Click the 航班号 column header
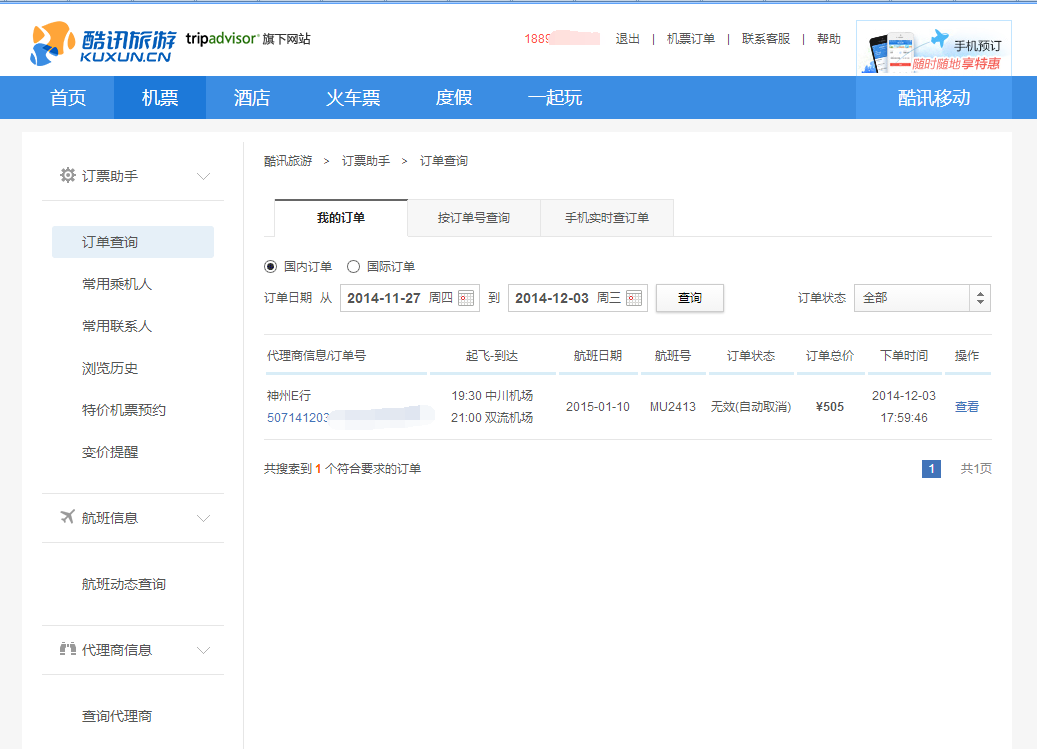The image size is (1037, 749). [x=673, y=356]
